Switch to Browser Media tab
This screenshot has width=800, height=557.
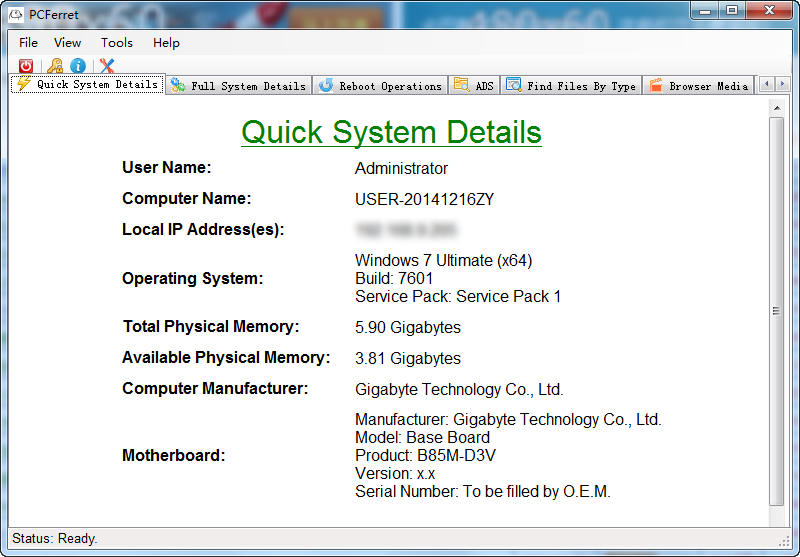(x=698, y=86)
